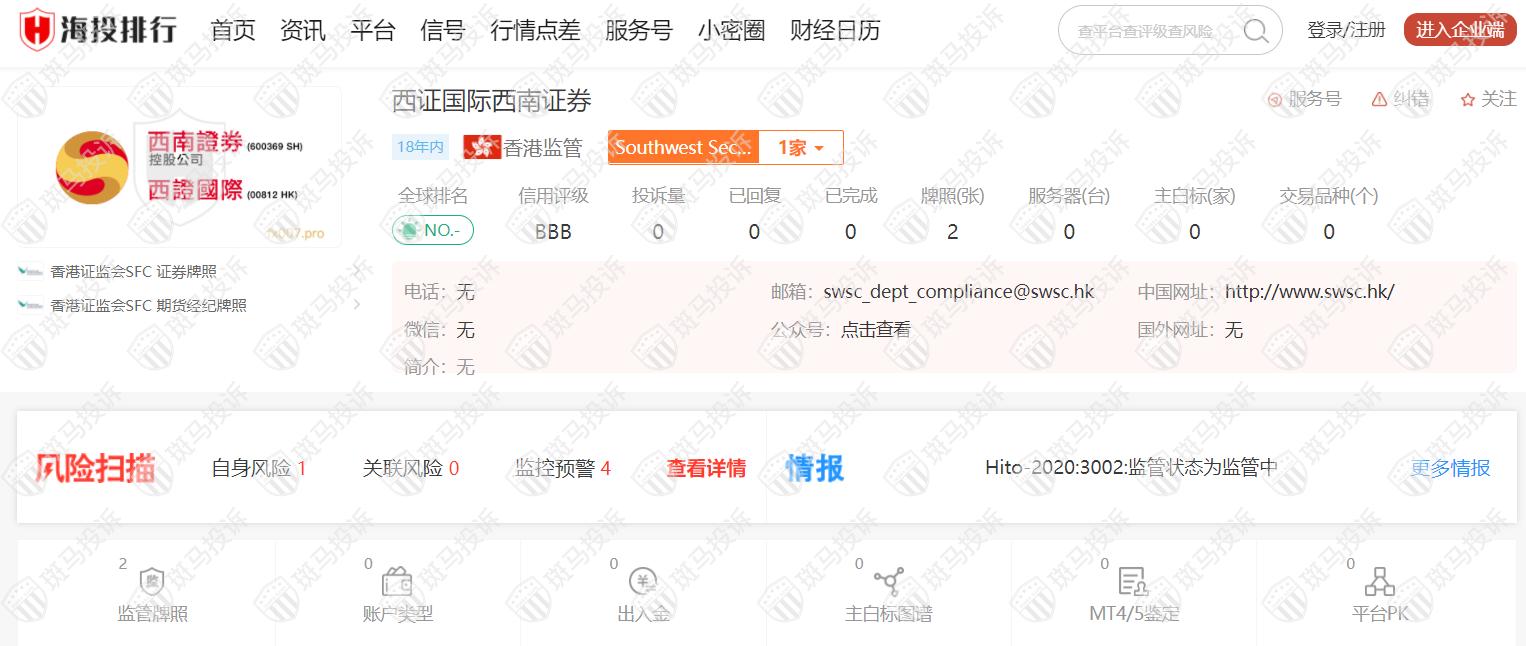Focus the platform search input field
Viewport: 1526px width, 646px height.
click(x=1150, y=31)
